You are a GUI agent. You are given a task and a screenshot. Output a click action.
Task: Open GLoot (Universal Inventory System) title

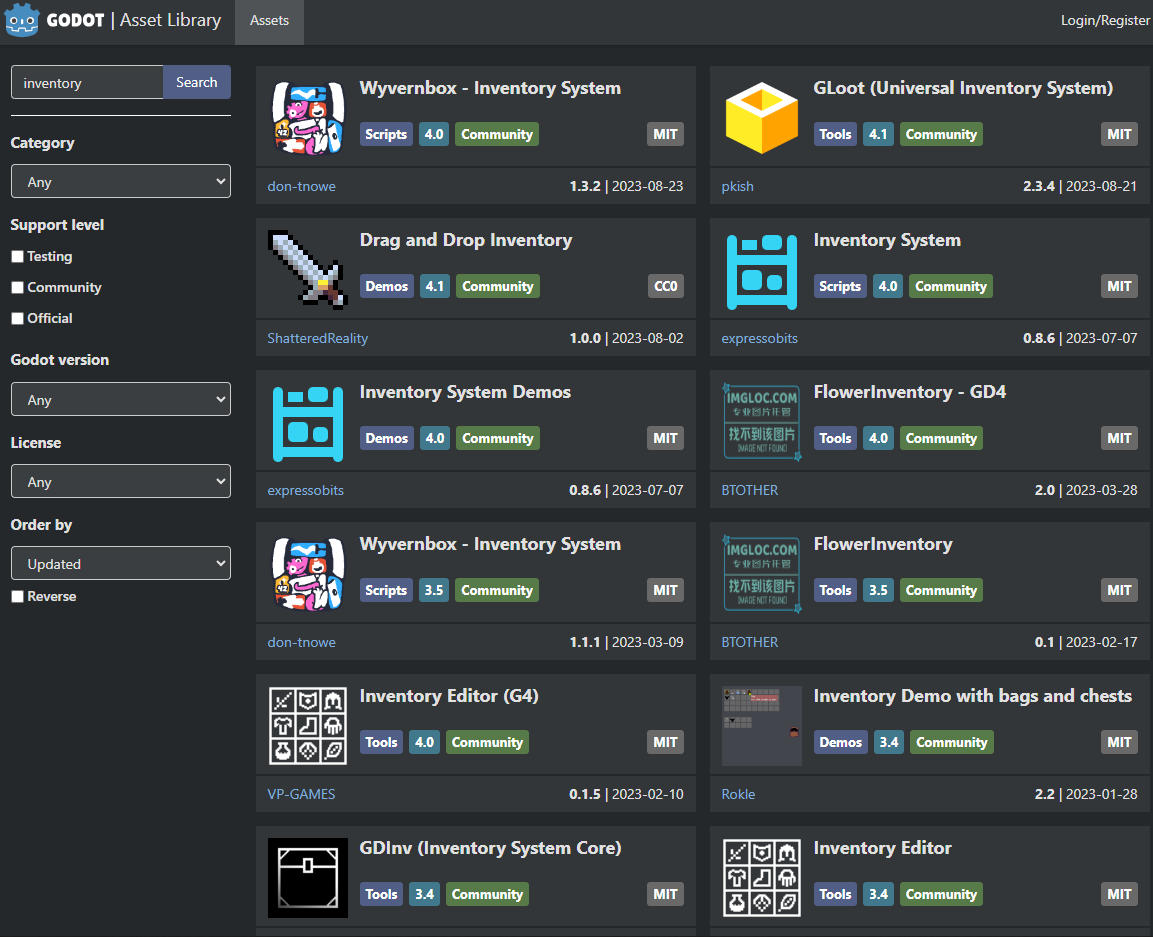click(x=963, y=88)
